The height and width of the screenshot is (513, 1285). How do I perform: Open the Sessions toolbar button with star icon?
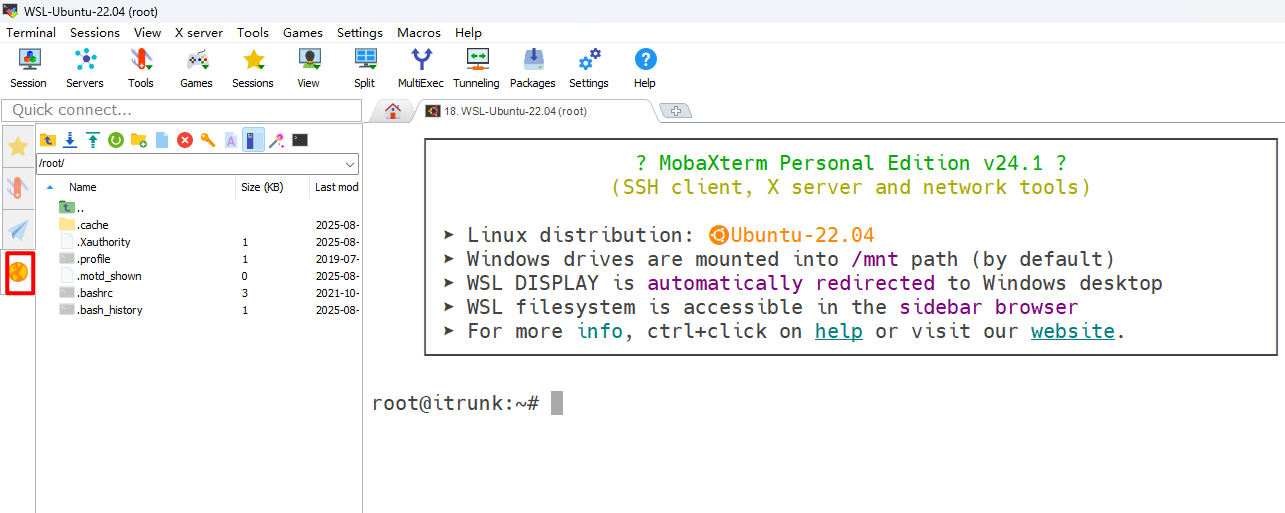(253, 68)
